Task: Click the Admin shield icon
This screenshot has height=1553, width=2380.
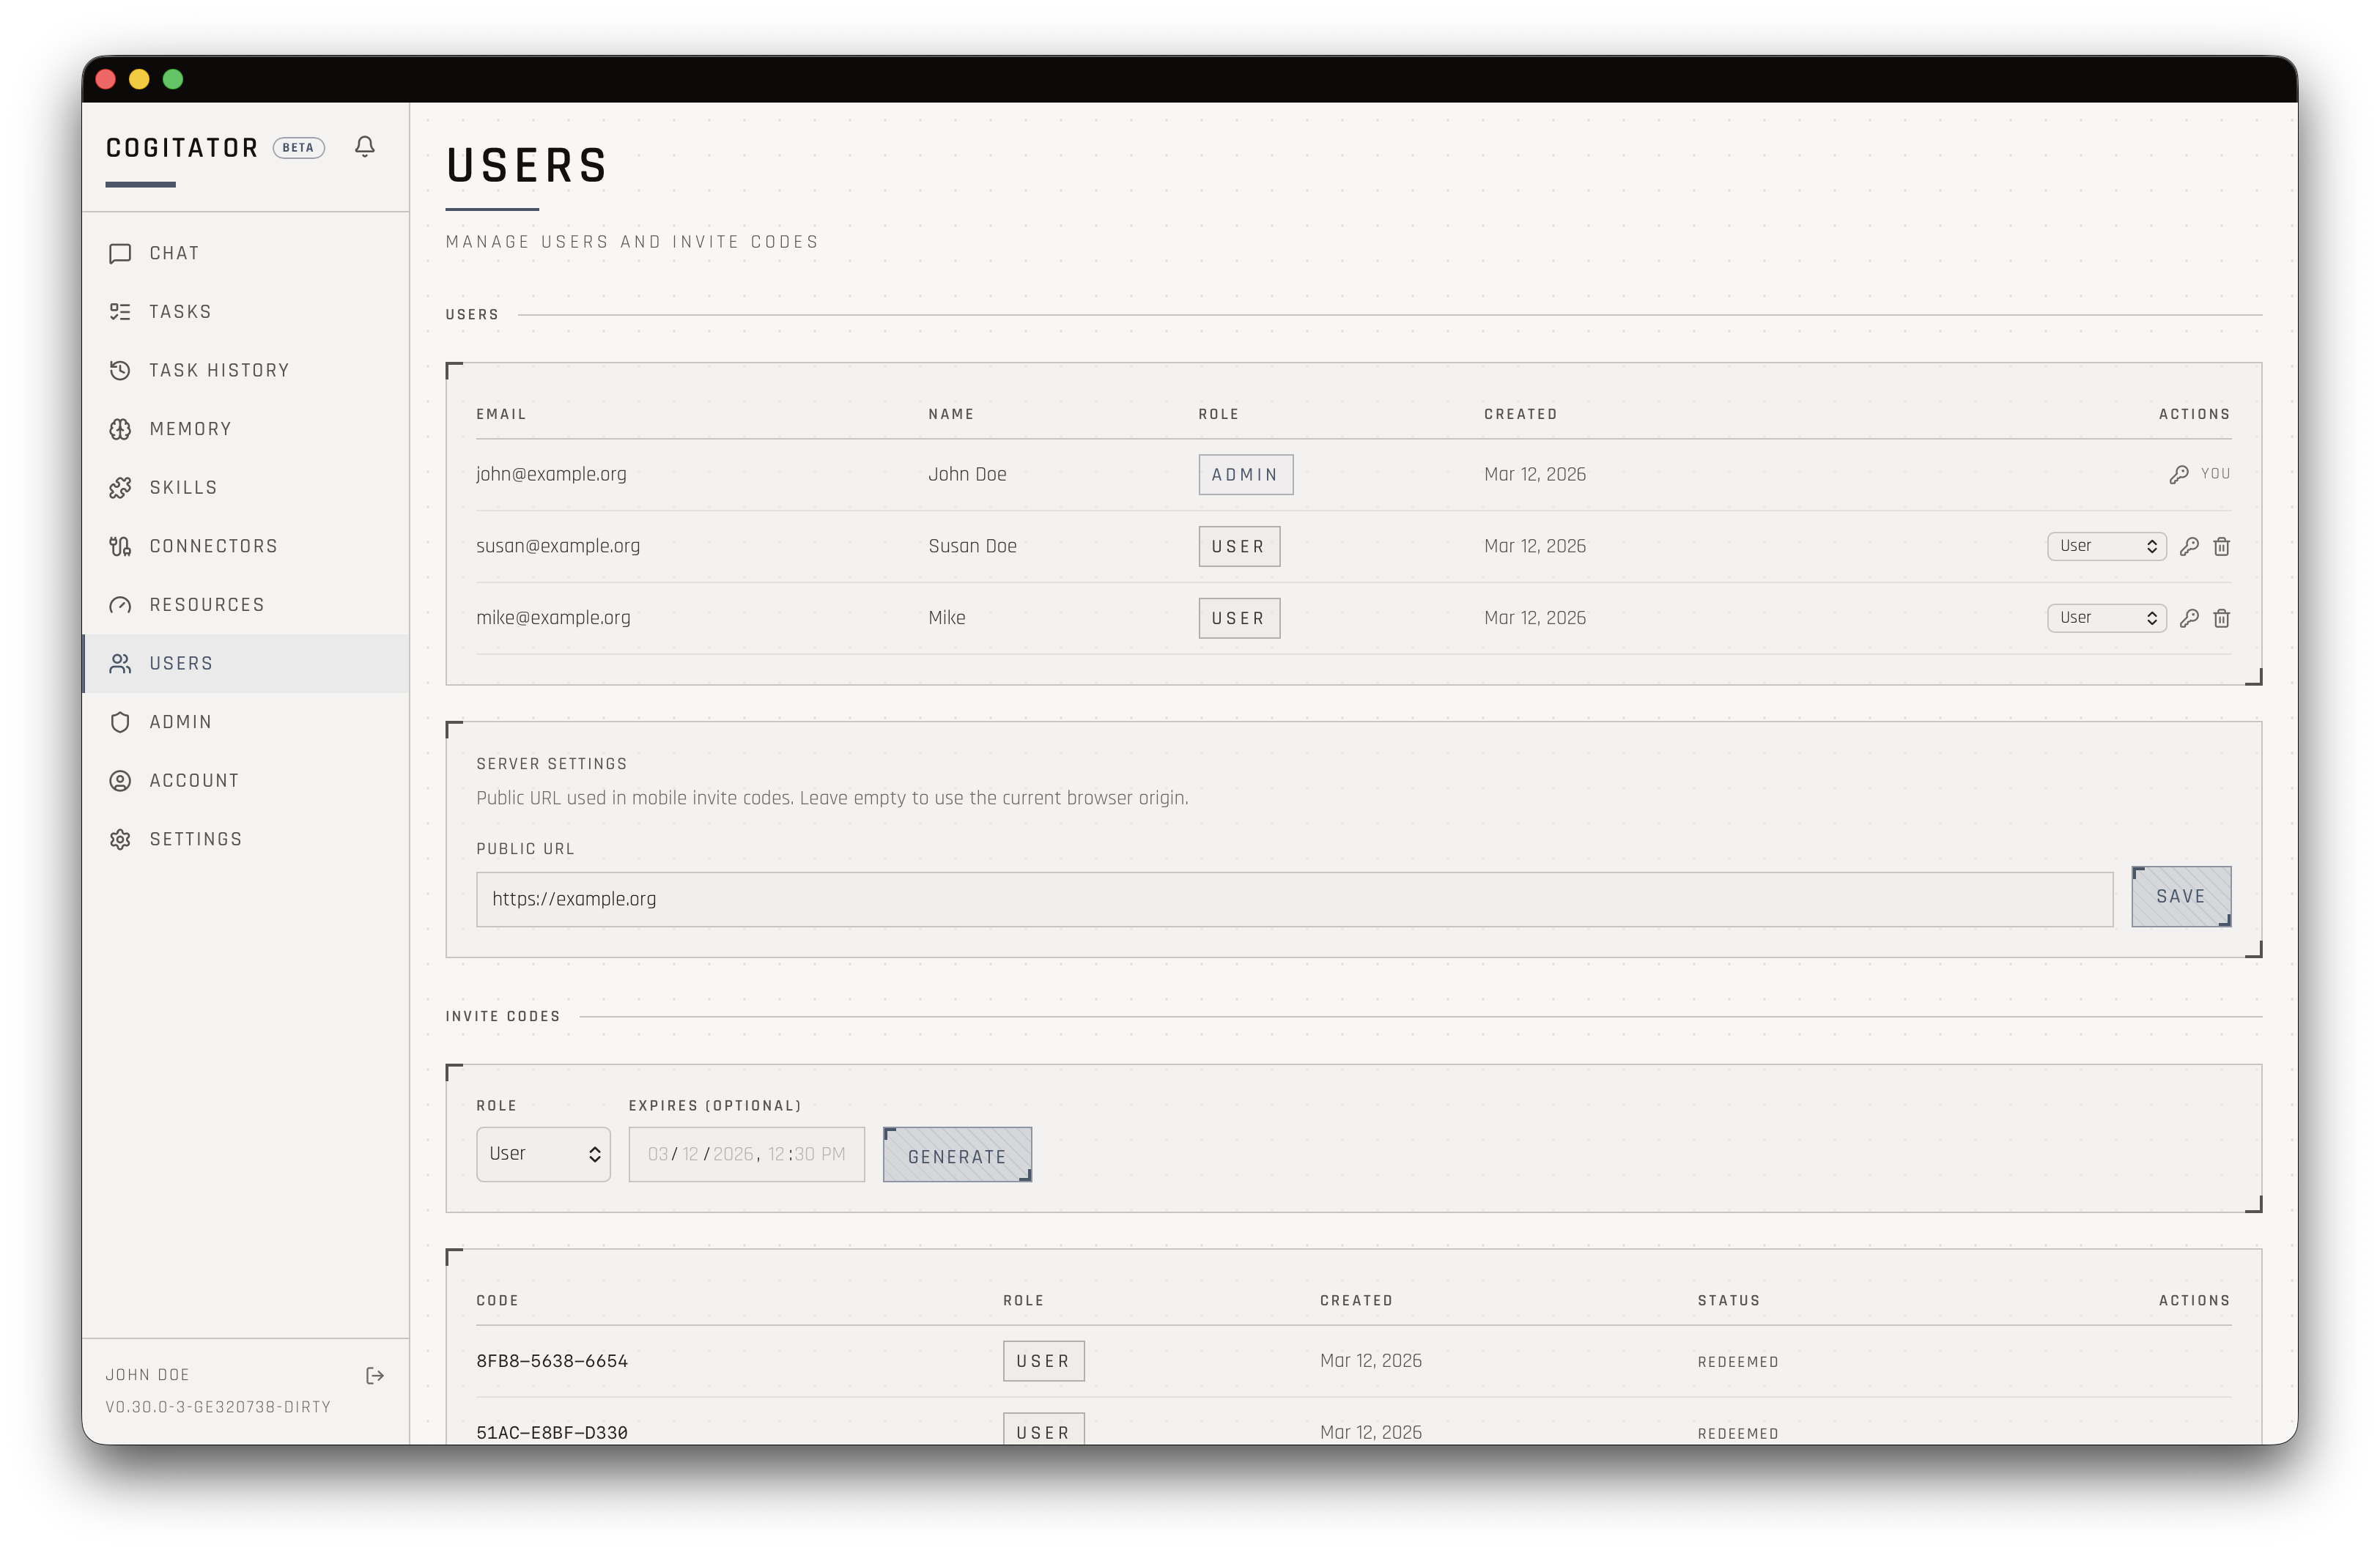Action: (120, 722)
